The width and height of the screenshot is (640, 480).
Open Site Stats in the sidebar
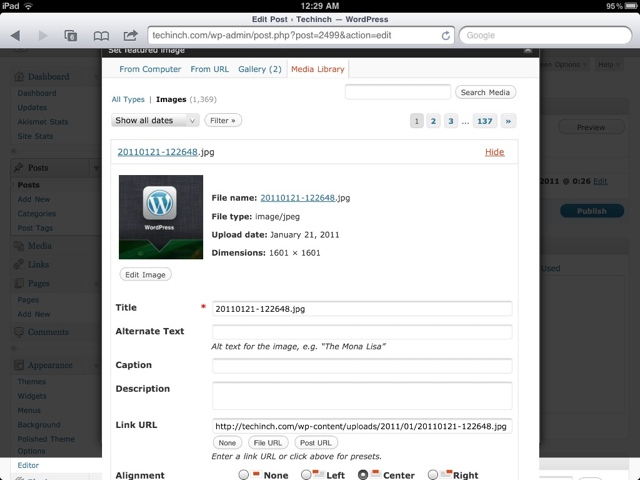click(35, 136)
